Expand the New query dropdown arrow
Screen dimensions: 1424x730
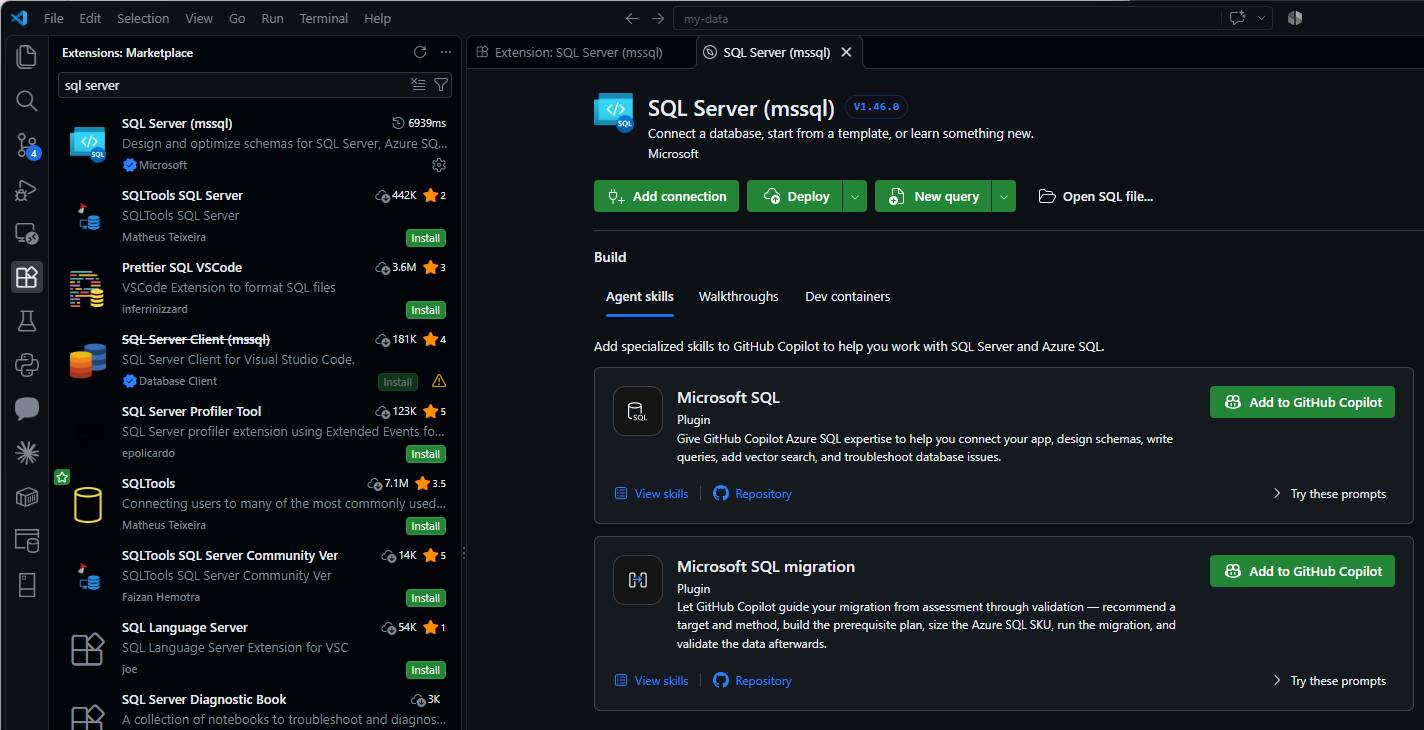click(1004, 196)
